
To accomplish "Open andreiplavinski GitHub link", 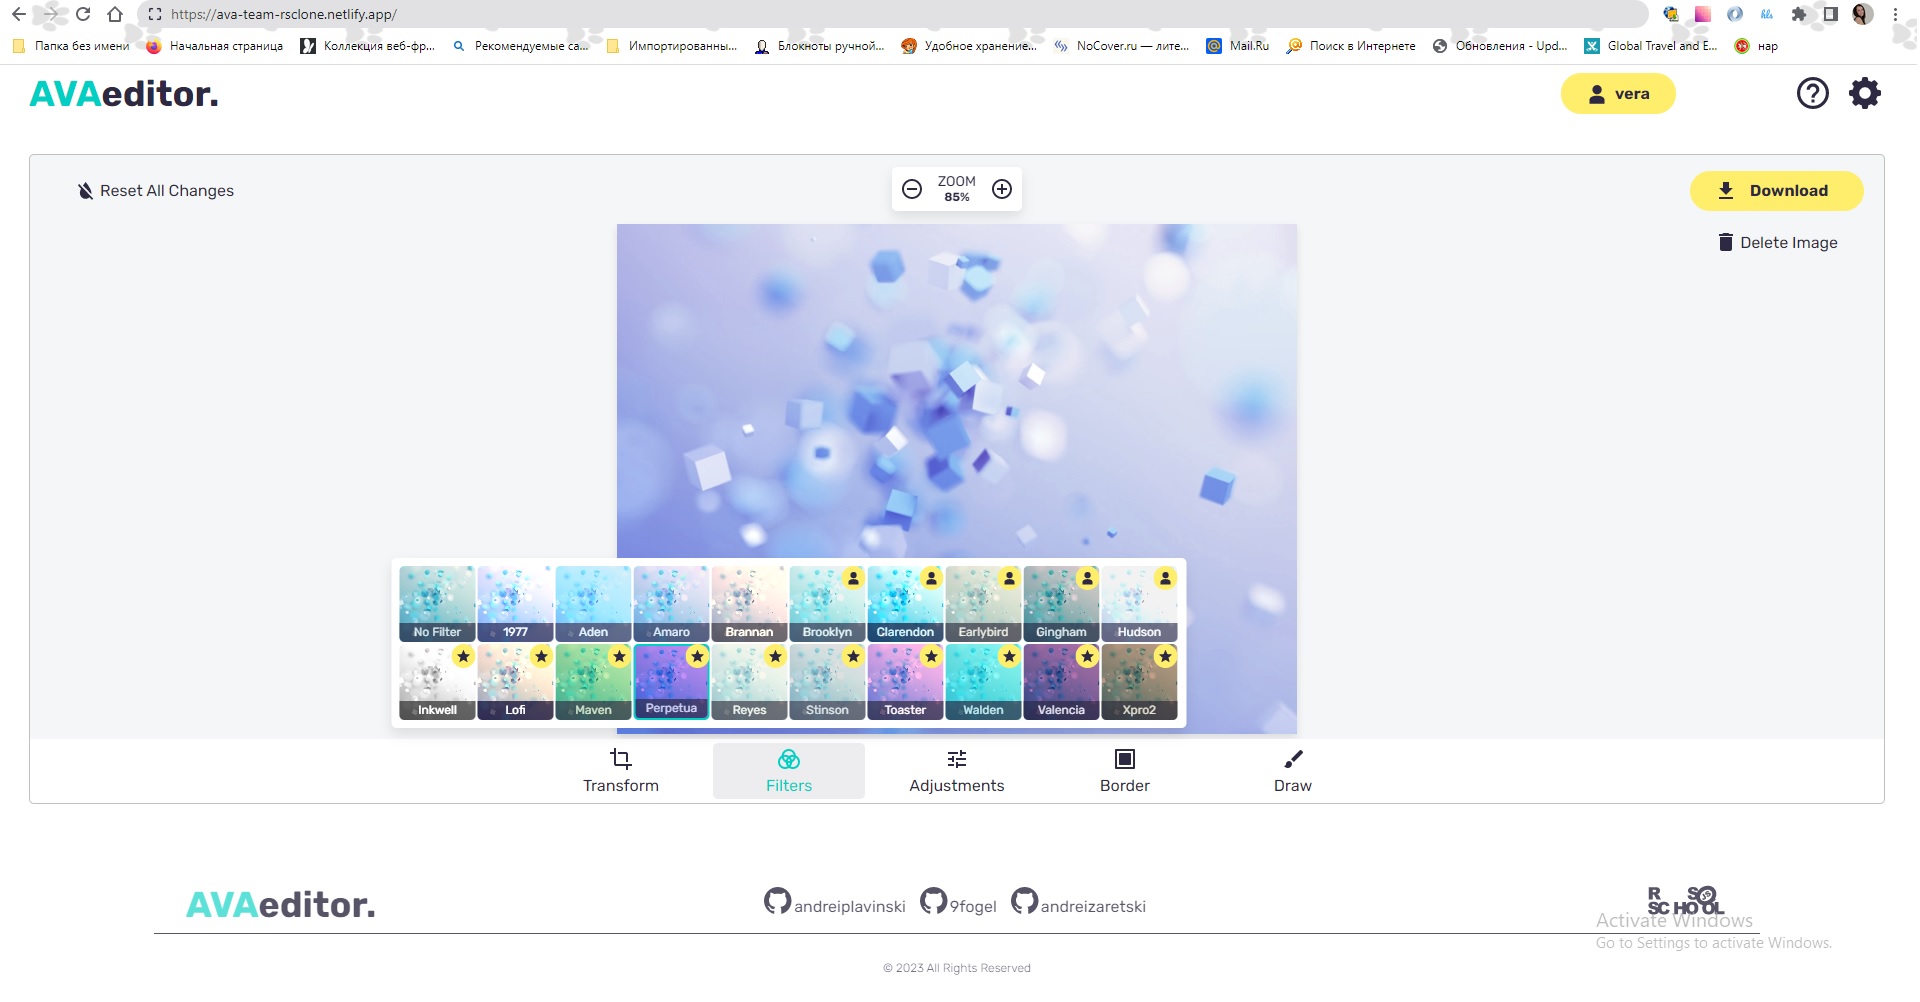I will pos(835,903).
